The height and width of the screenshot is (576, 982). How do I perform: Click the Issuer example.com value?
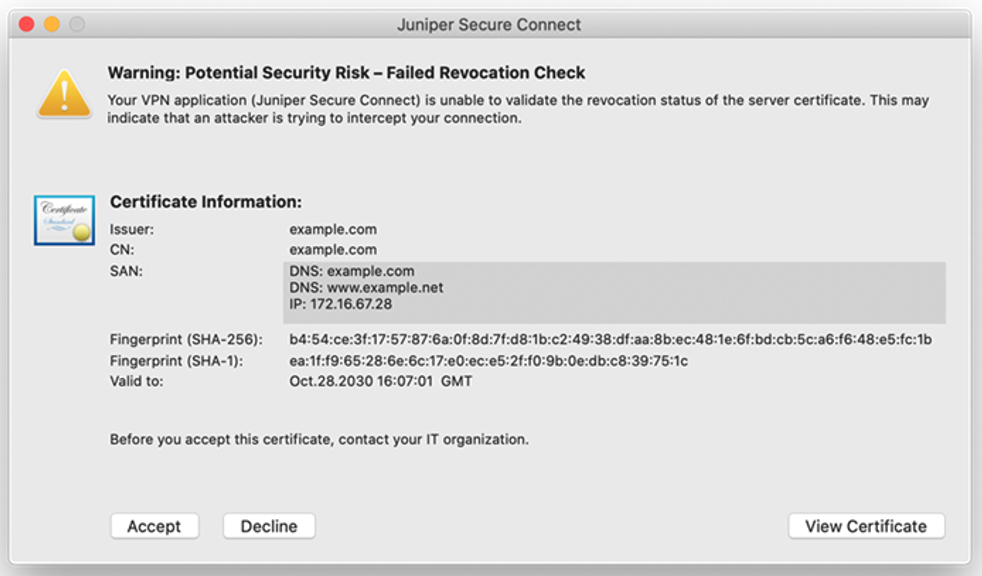(333, 229)
